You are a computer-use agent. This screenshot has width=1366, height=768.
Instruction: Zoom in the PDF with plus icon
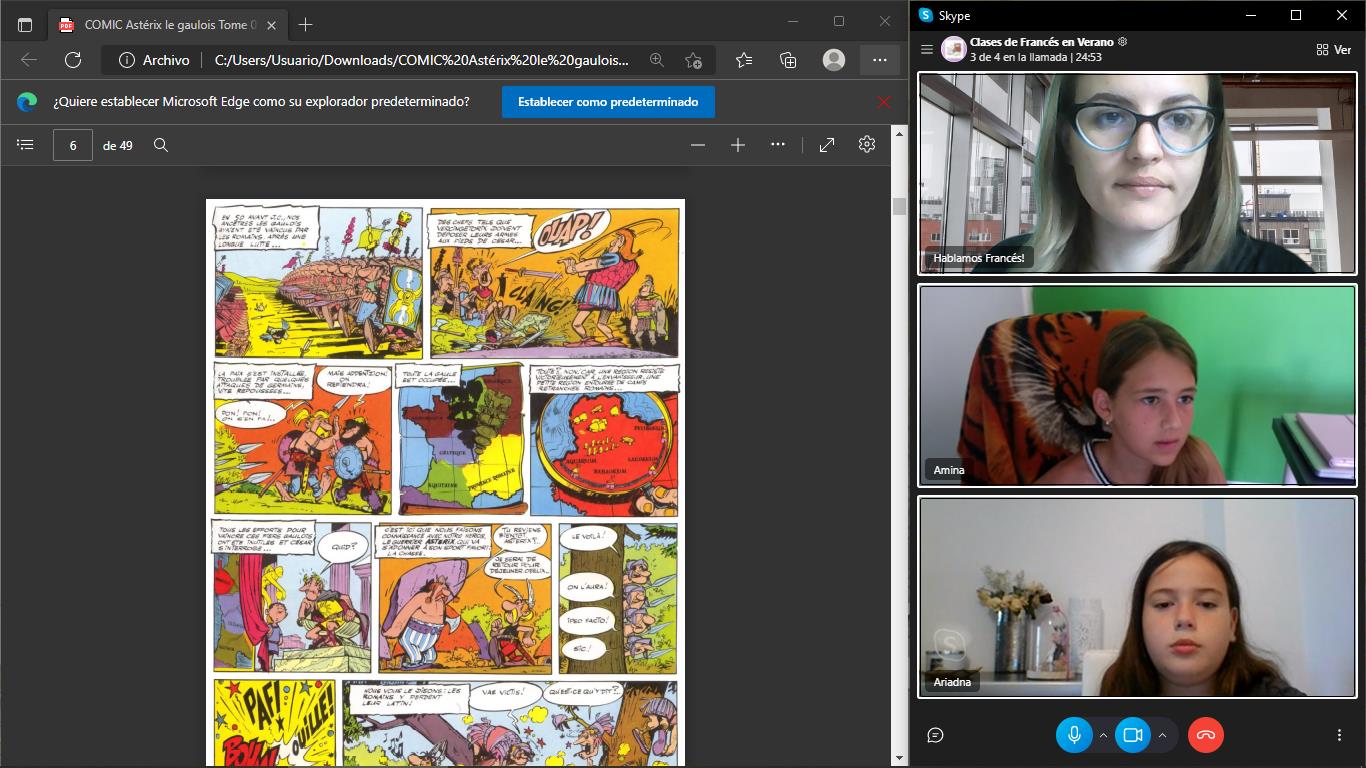point(738,145)
